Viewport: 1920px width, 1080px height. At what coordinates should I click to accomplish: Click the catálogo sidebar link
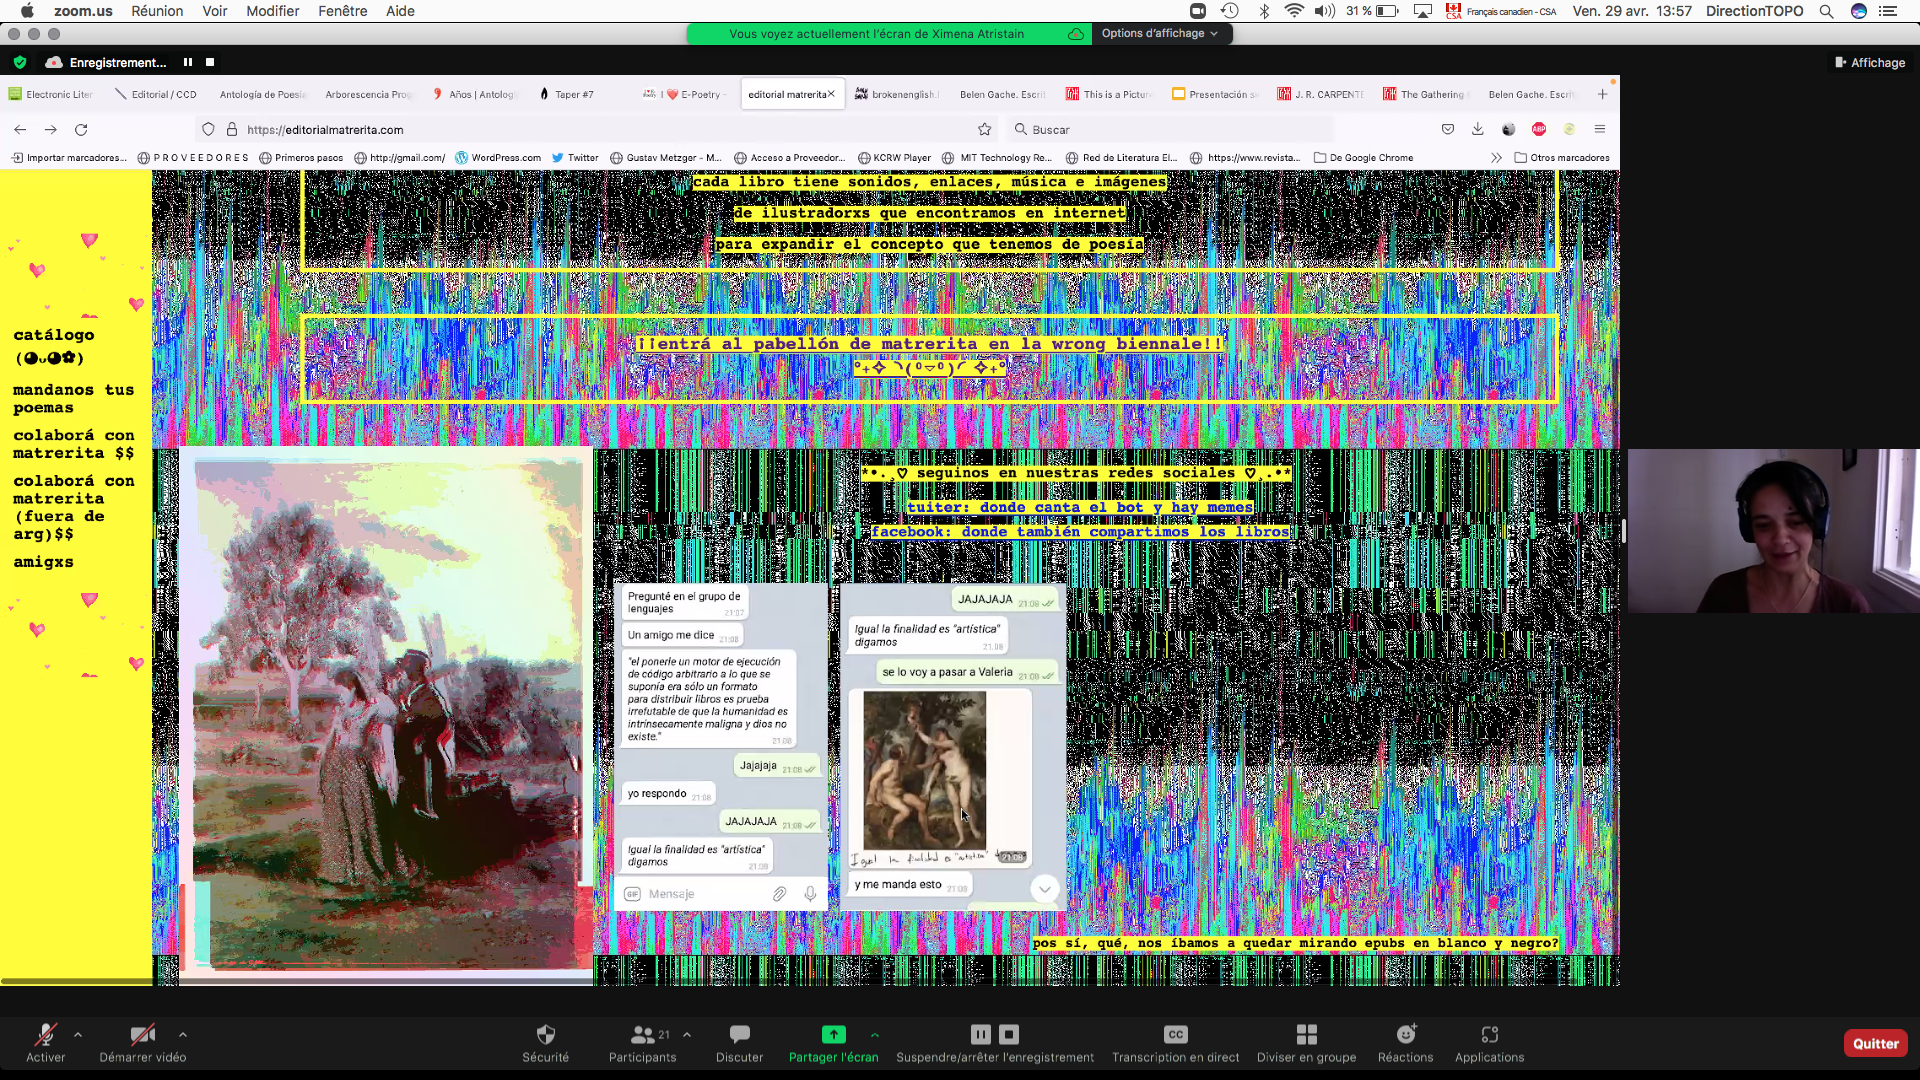pos(53,345)
